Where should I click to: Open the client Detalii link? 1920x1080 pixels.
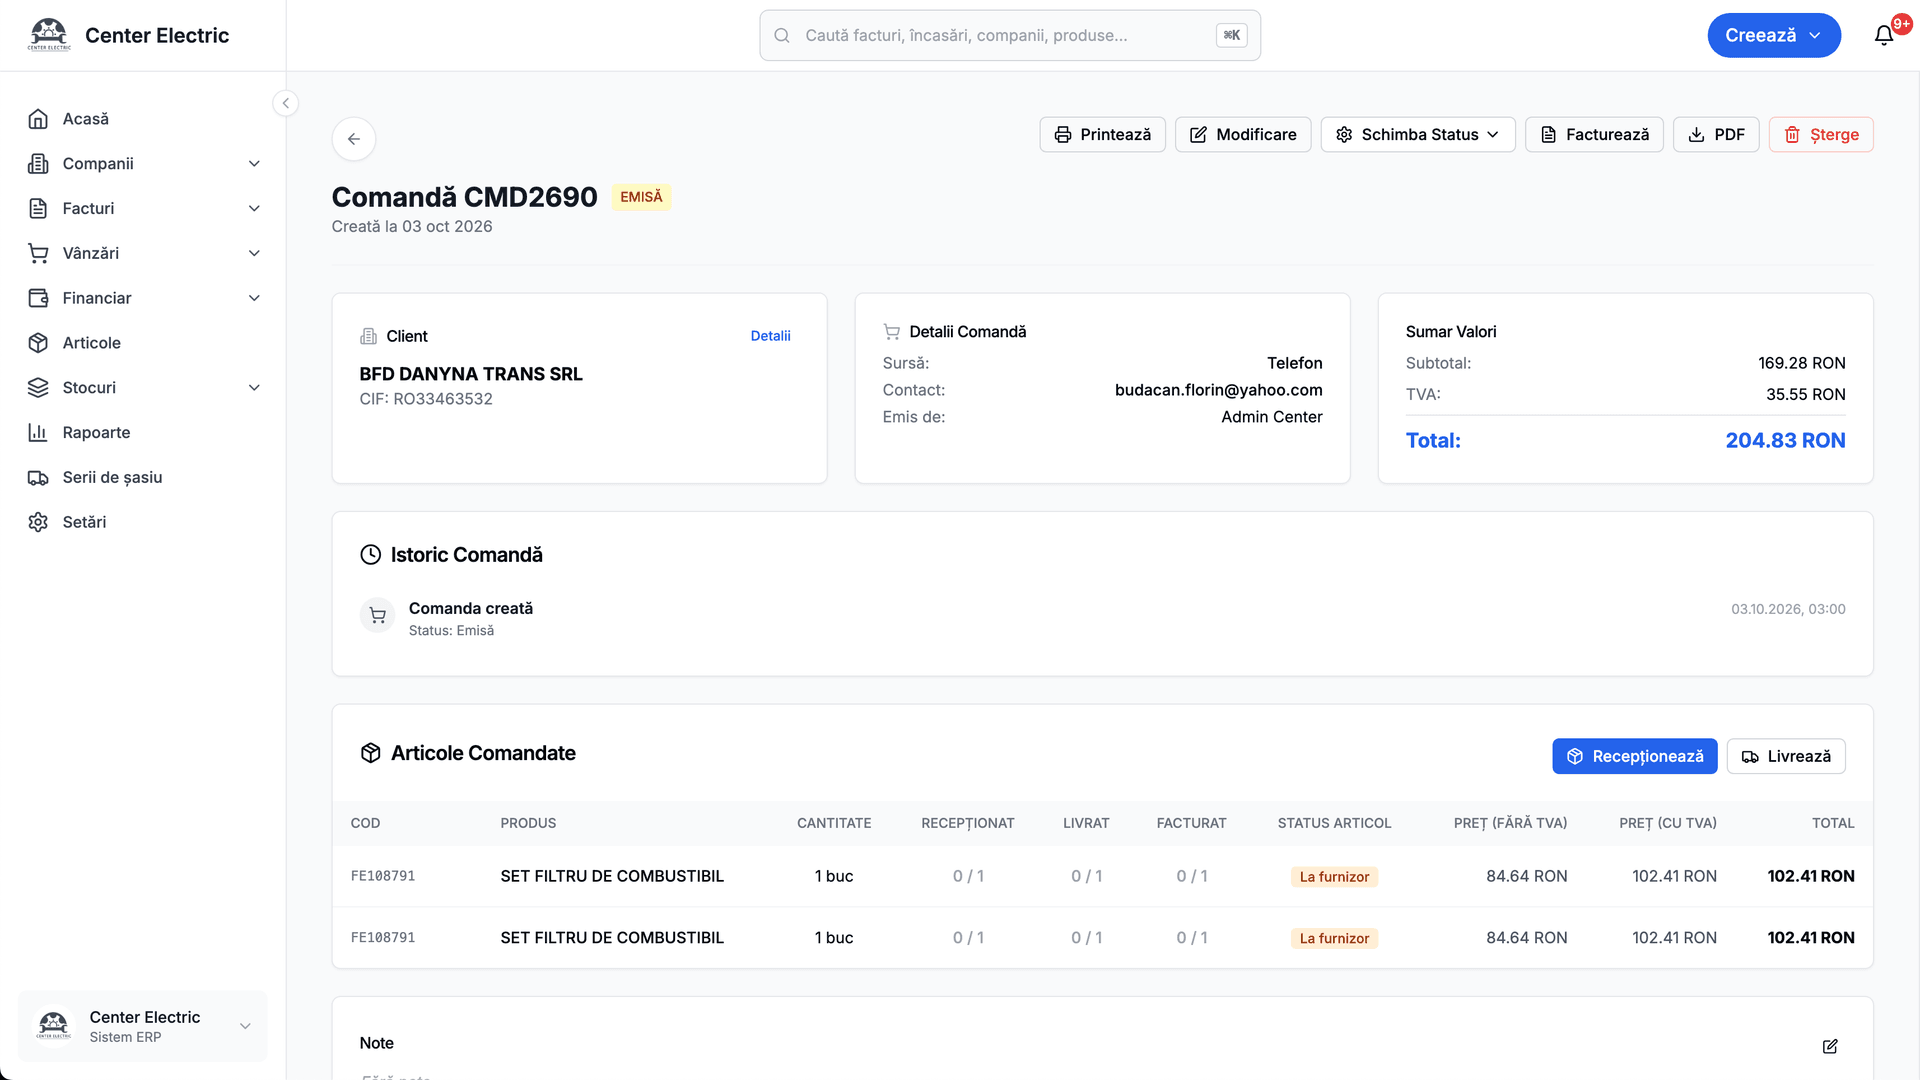click(x=770, y=336)
